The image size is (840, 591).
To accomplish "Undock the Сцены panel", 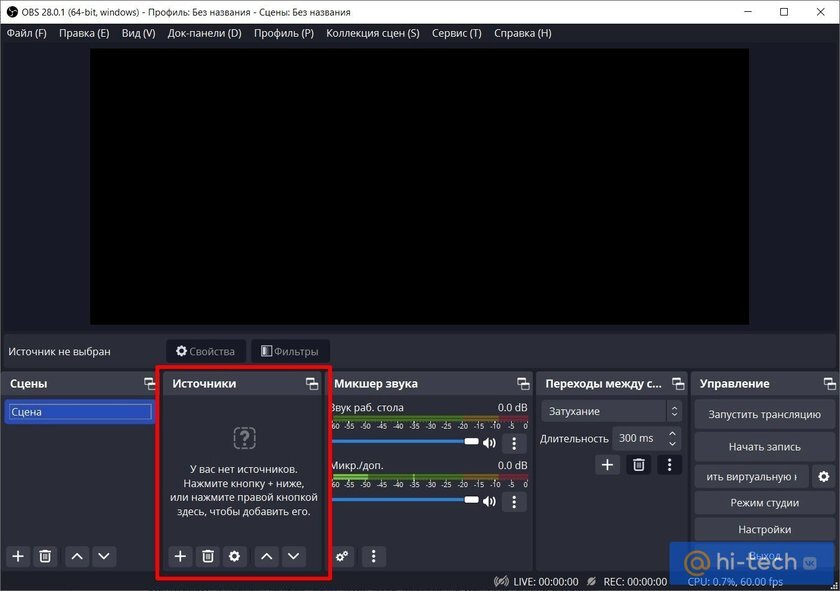I will (x=149, y=384).
